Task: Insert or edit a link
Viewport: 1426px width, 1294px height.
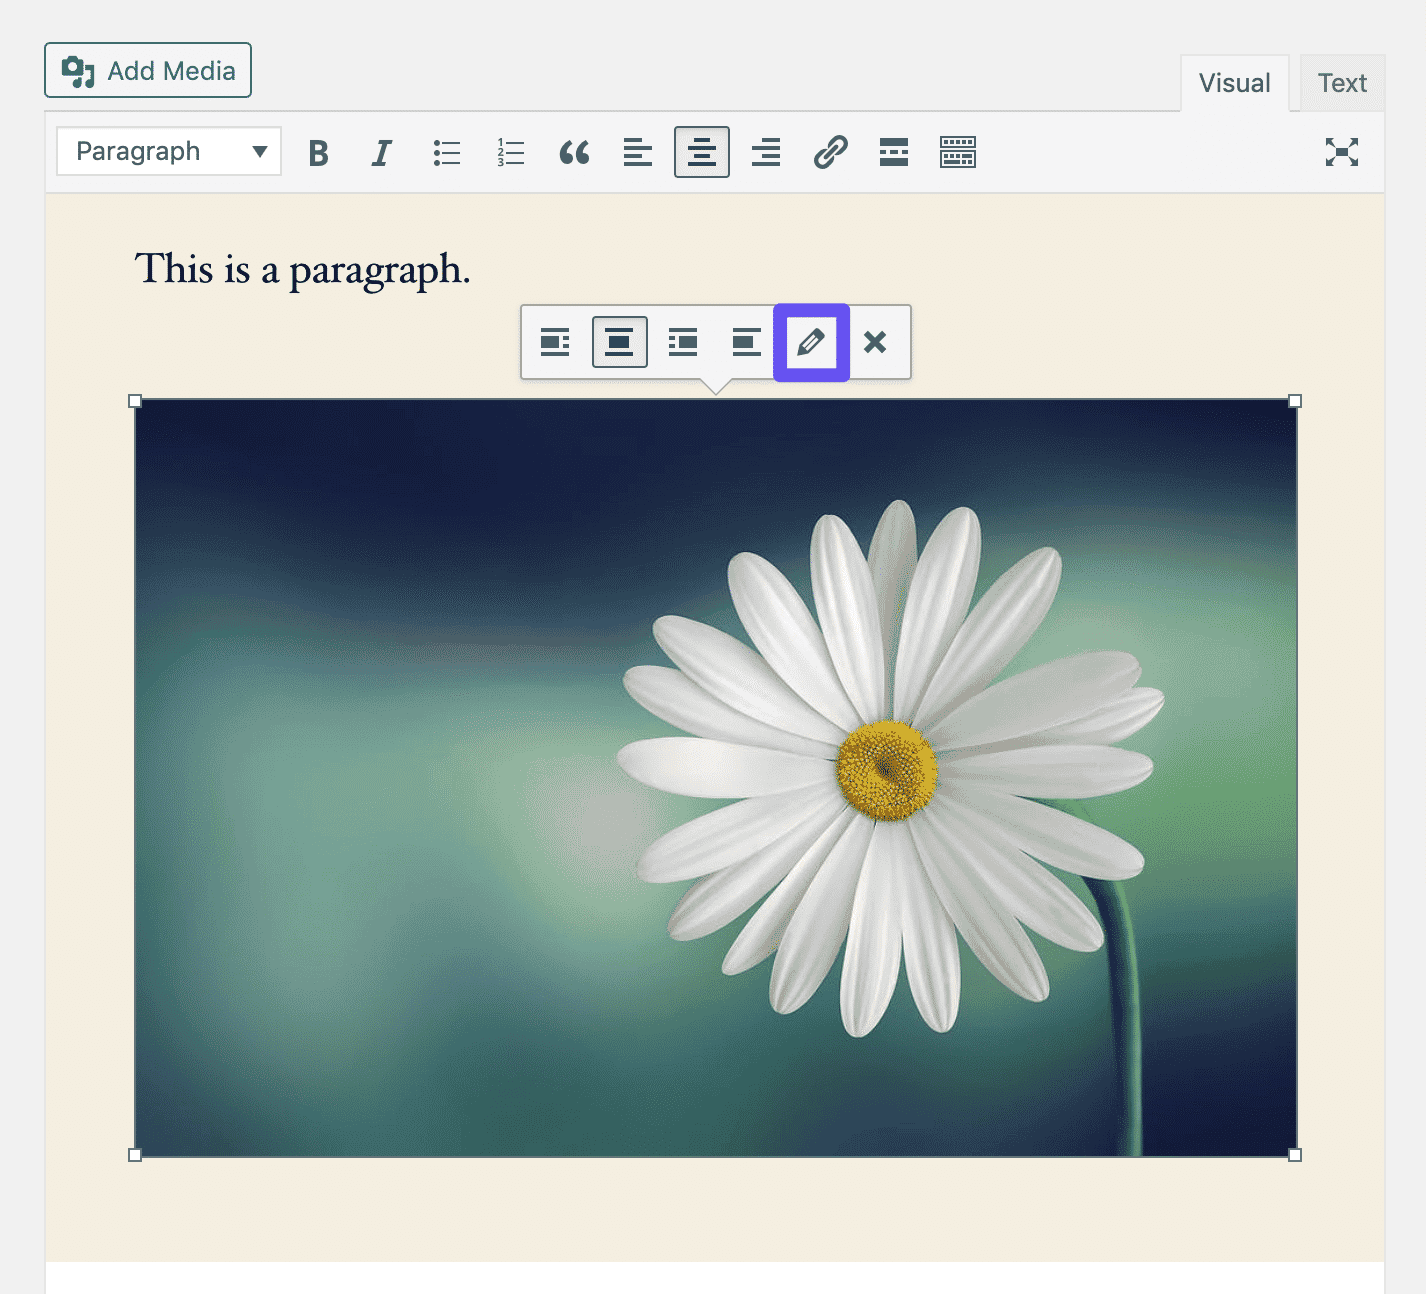Action: (830, 153)
